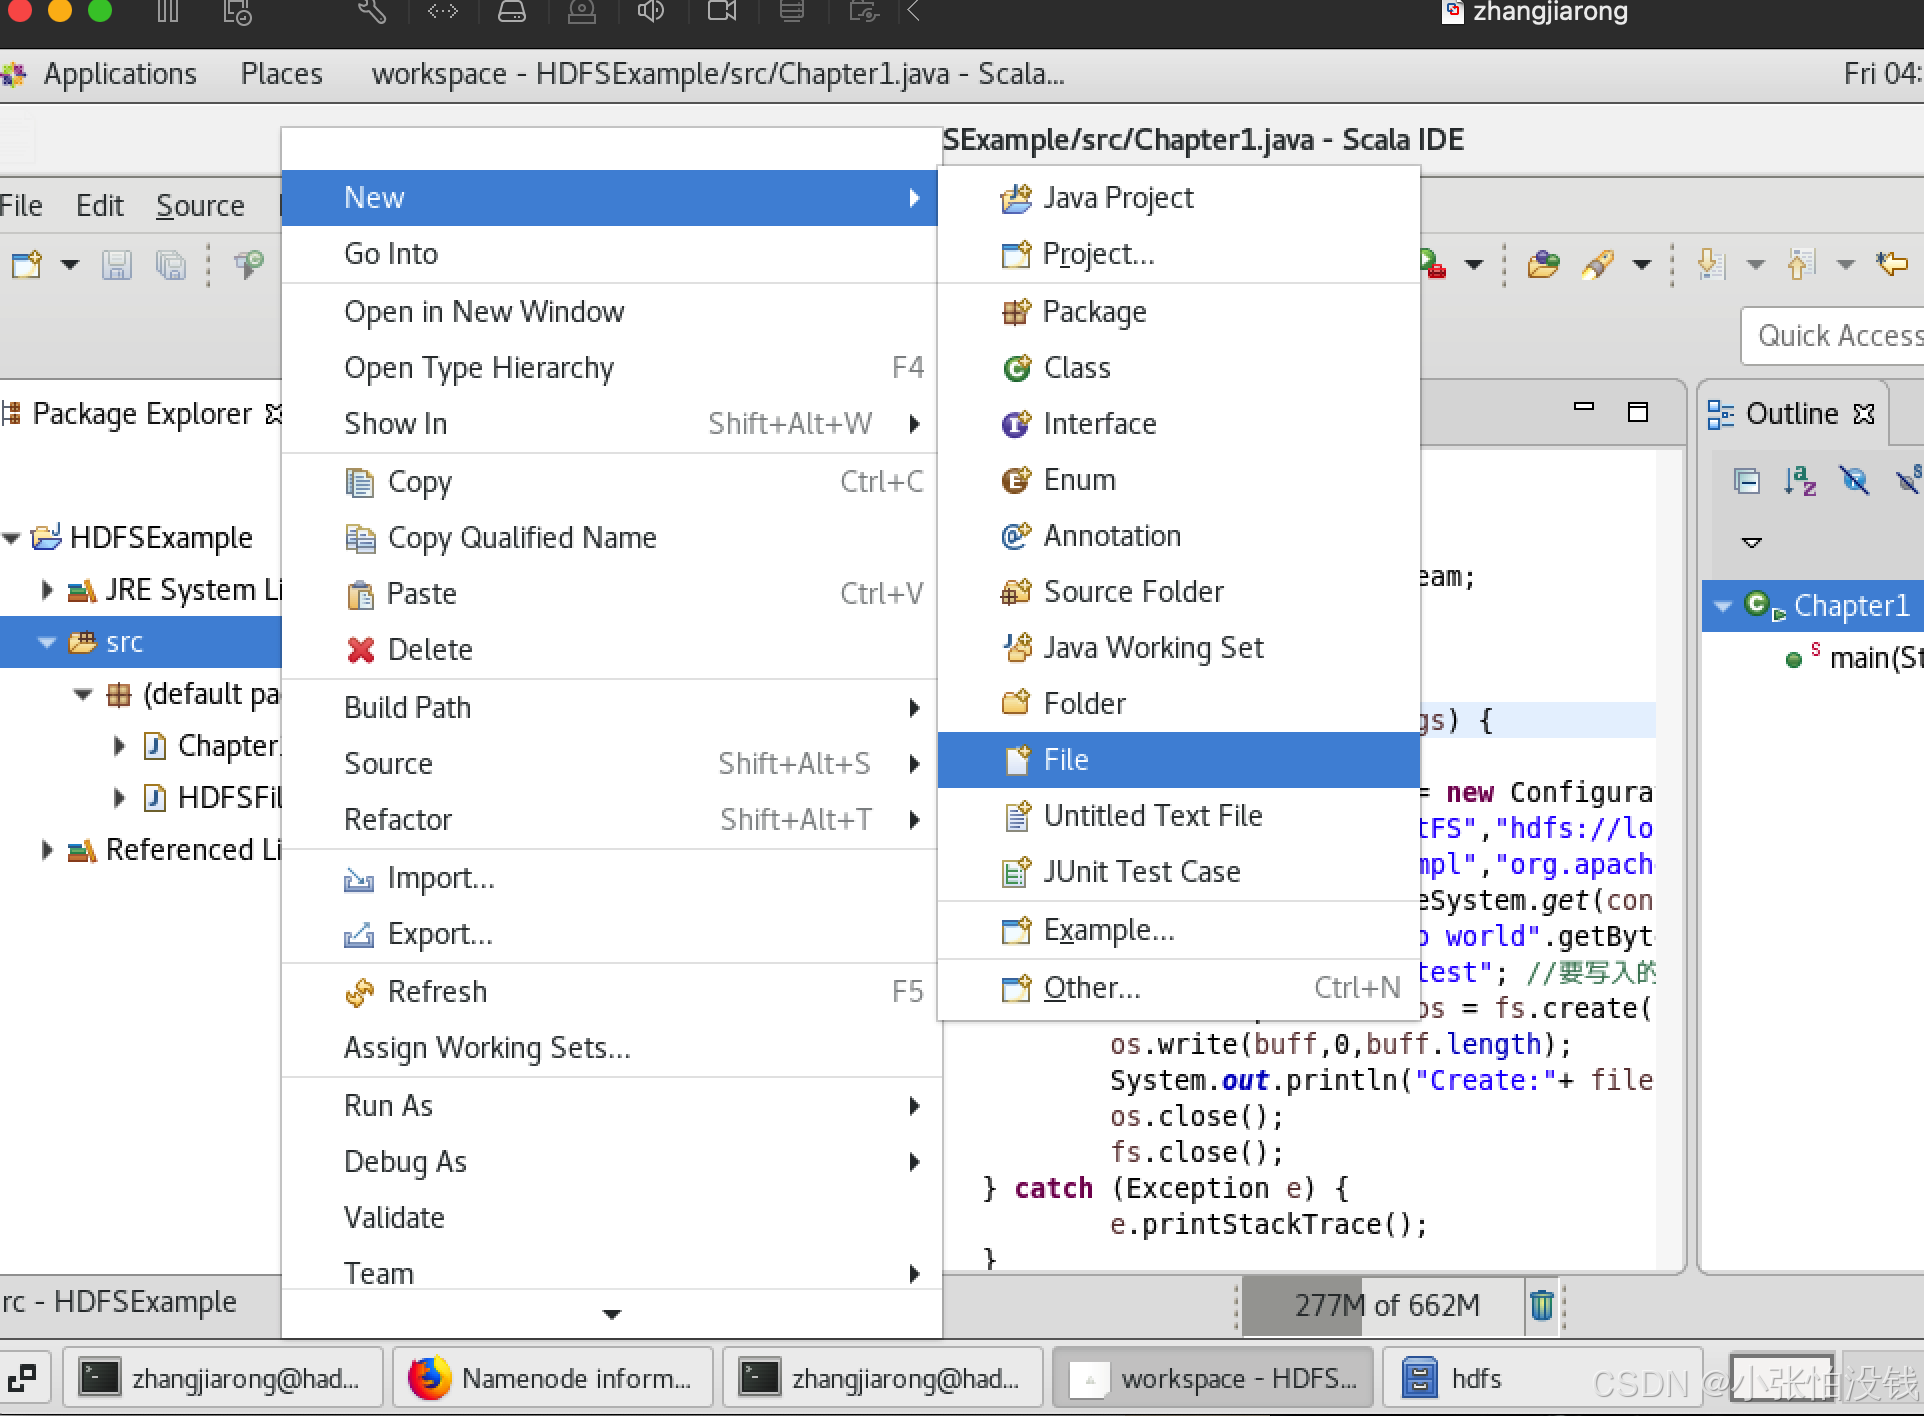Expand the Referenced Libraries node

click(46, 849)
